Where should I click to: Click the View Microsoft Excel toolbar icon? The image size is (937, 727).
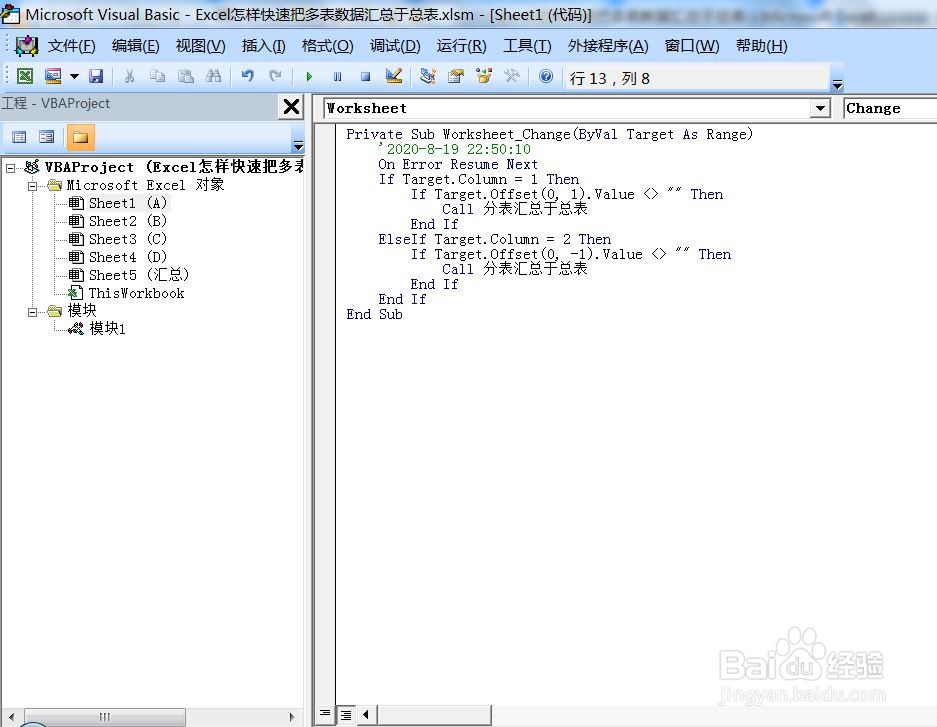click(x=25, y=76)
